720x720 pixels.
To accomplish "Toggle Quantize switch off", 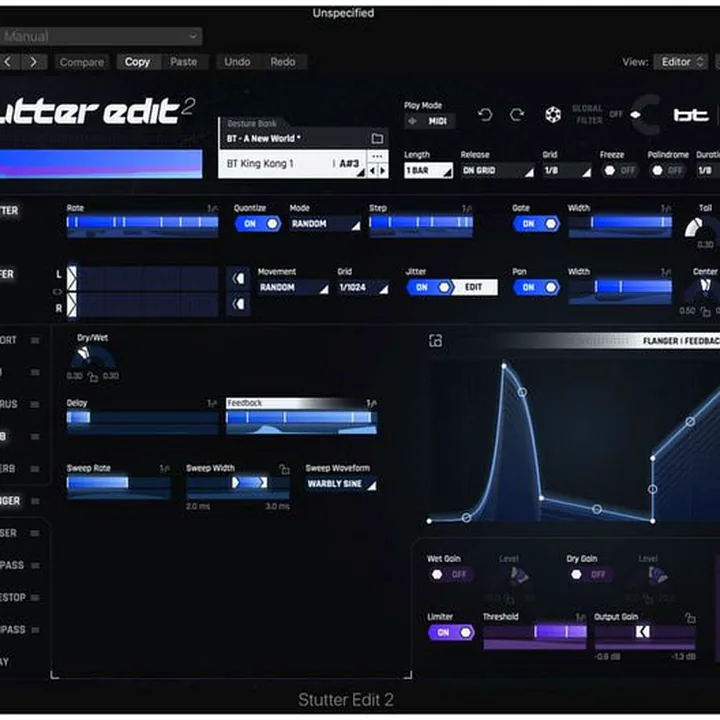I will coord(258,224).
